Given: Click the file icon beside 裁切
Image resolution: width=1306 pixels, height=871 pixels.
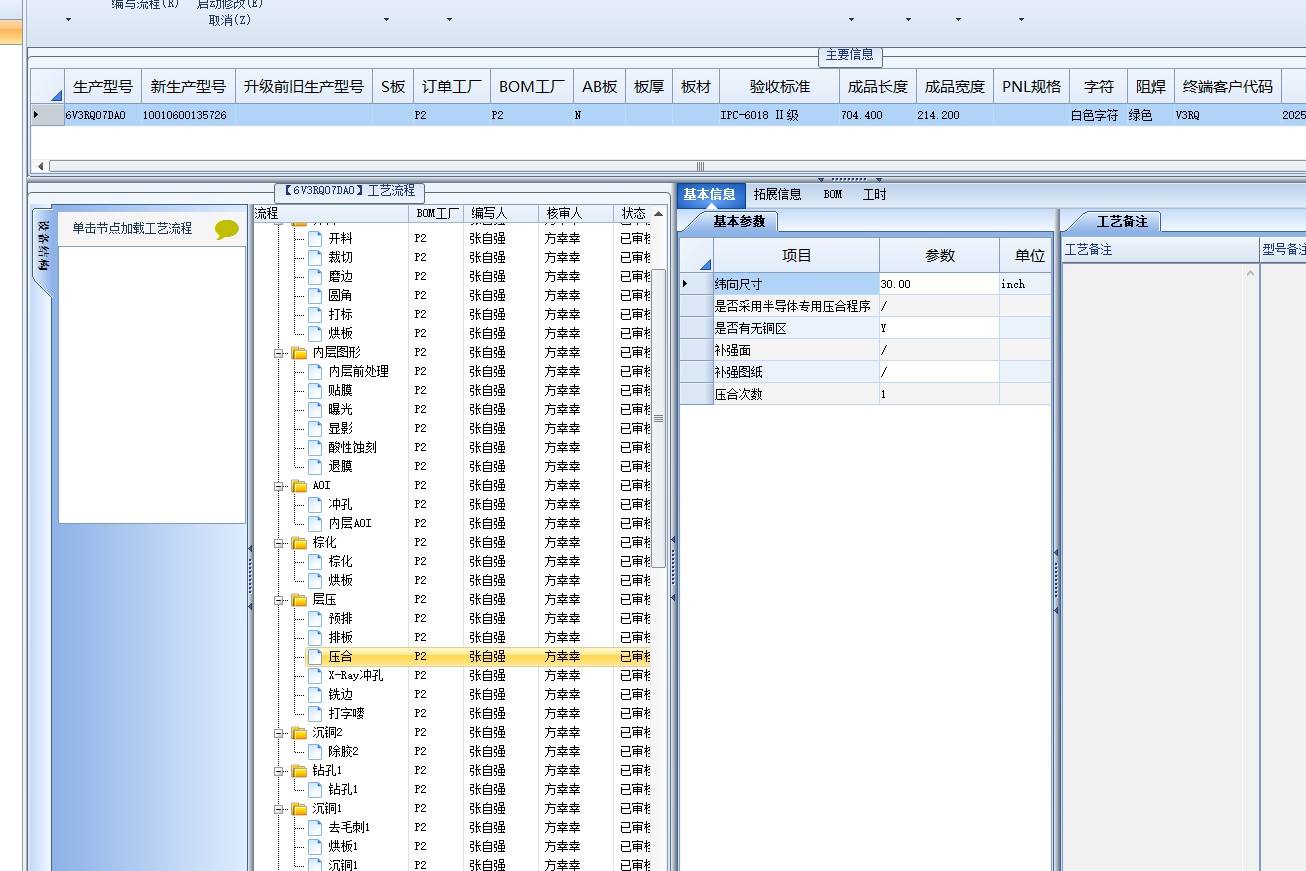Looking at the screenshot, I should pyautogui.click(x=315, y=257).
